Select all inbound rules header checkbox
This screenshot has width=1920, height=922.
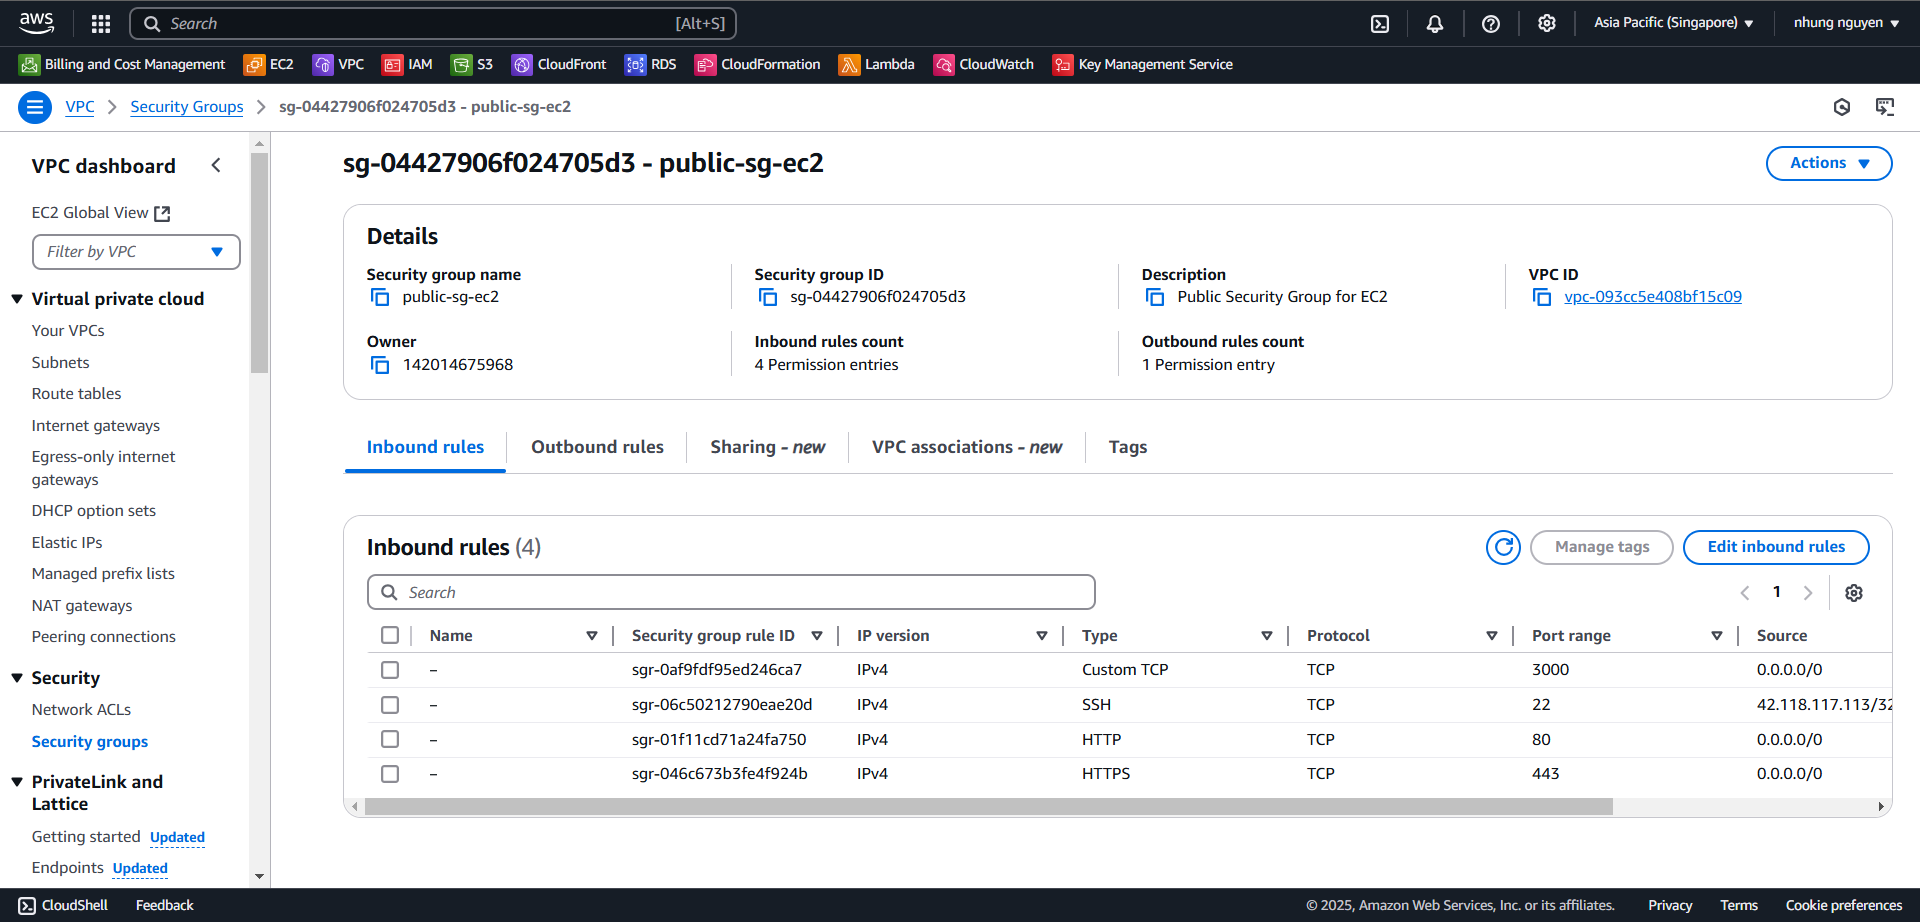390,635
